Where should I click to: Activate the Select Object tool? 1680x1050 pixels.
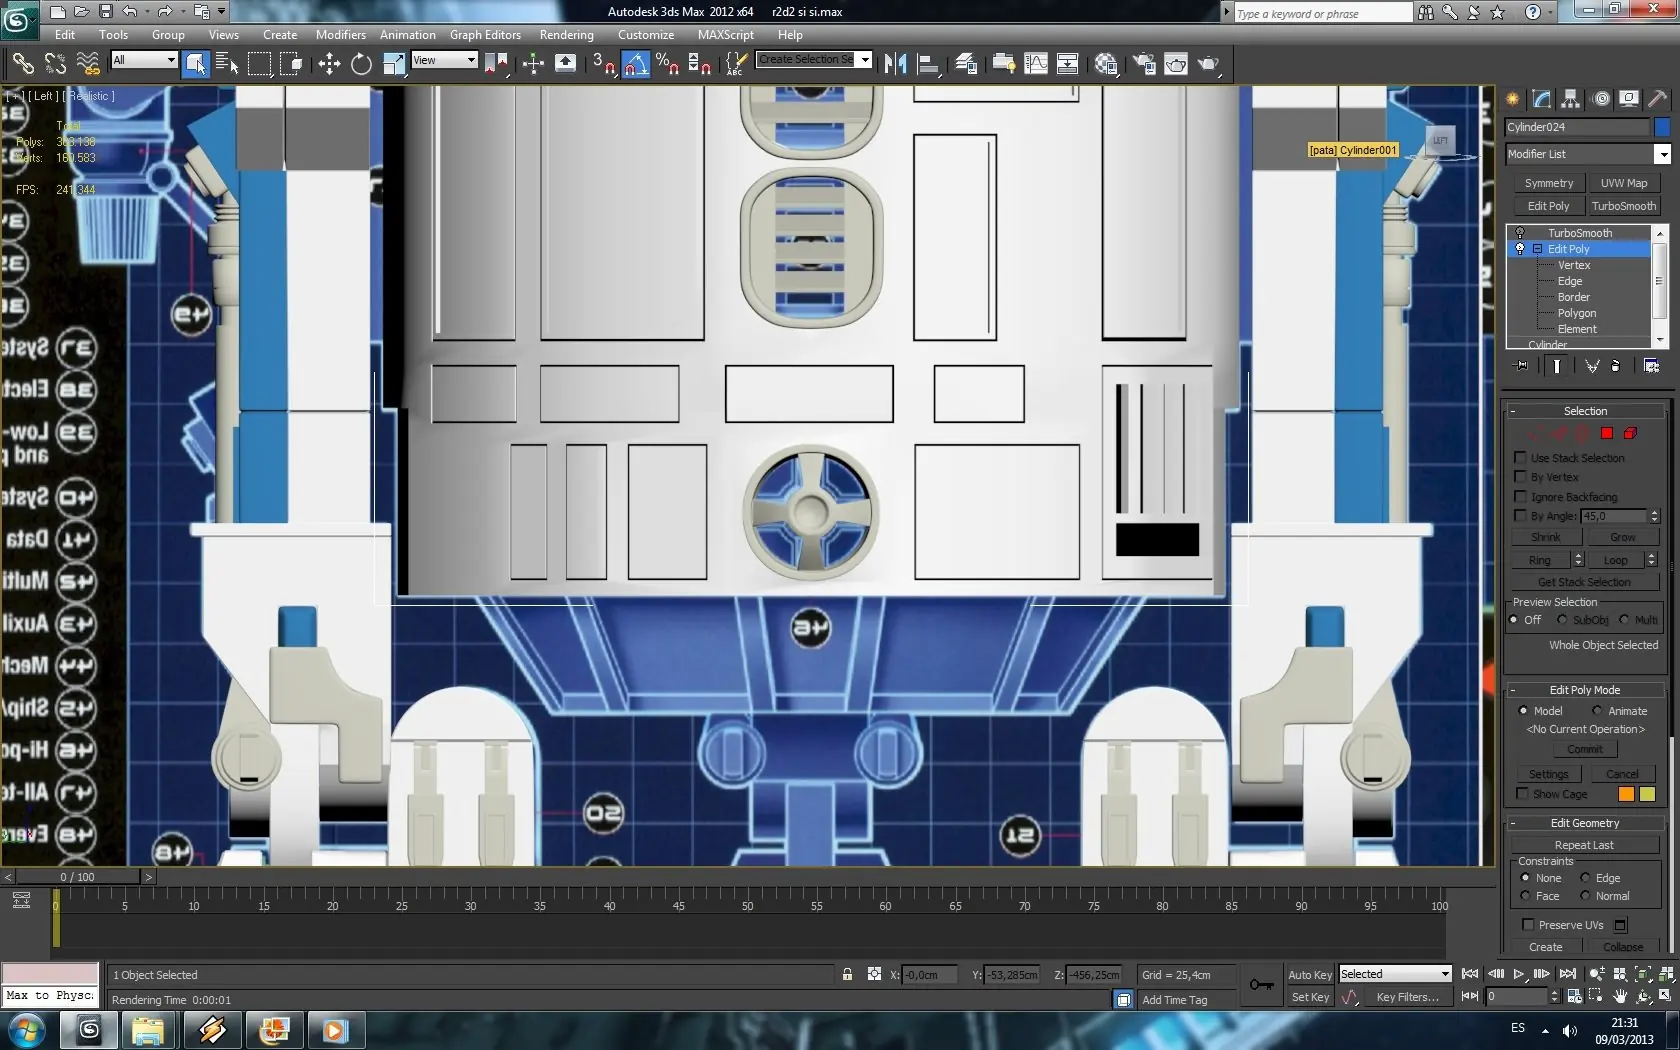click(x=196, y=64)
